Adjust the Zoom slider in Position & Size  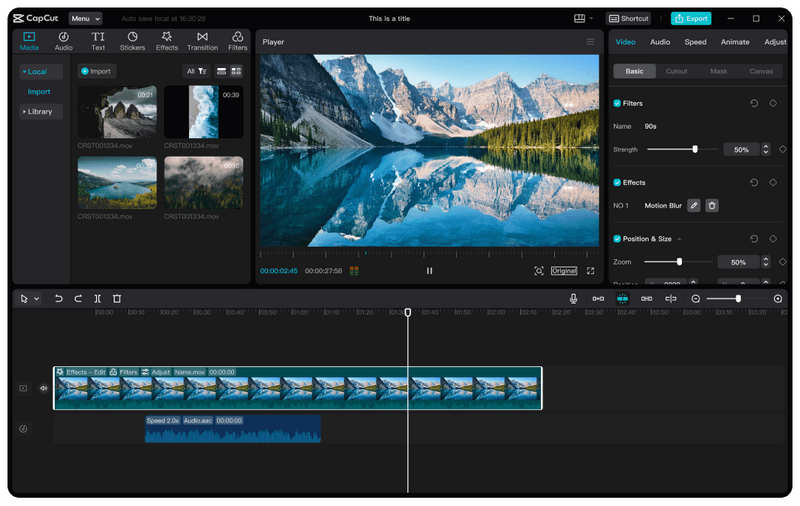pos(679,262)
